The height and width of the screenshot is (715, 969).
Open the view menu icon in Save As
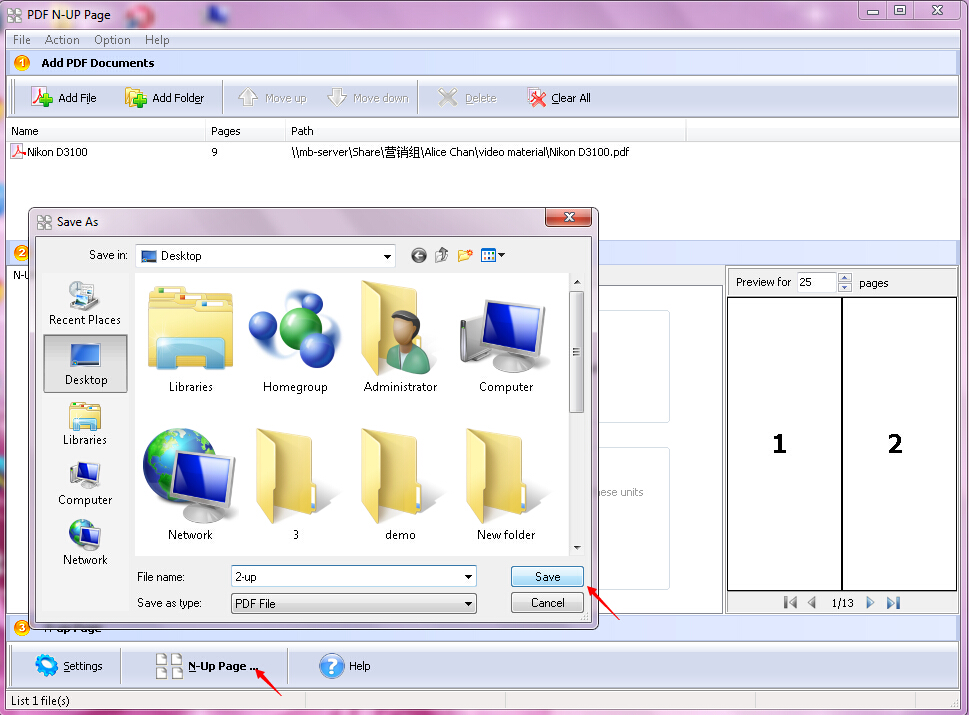(x=493, y=255)
